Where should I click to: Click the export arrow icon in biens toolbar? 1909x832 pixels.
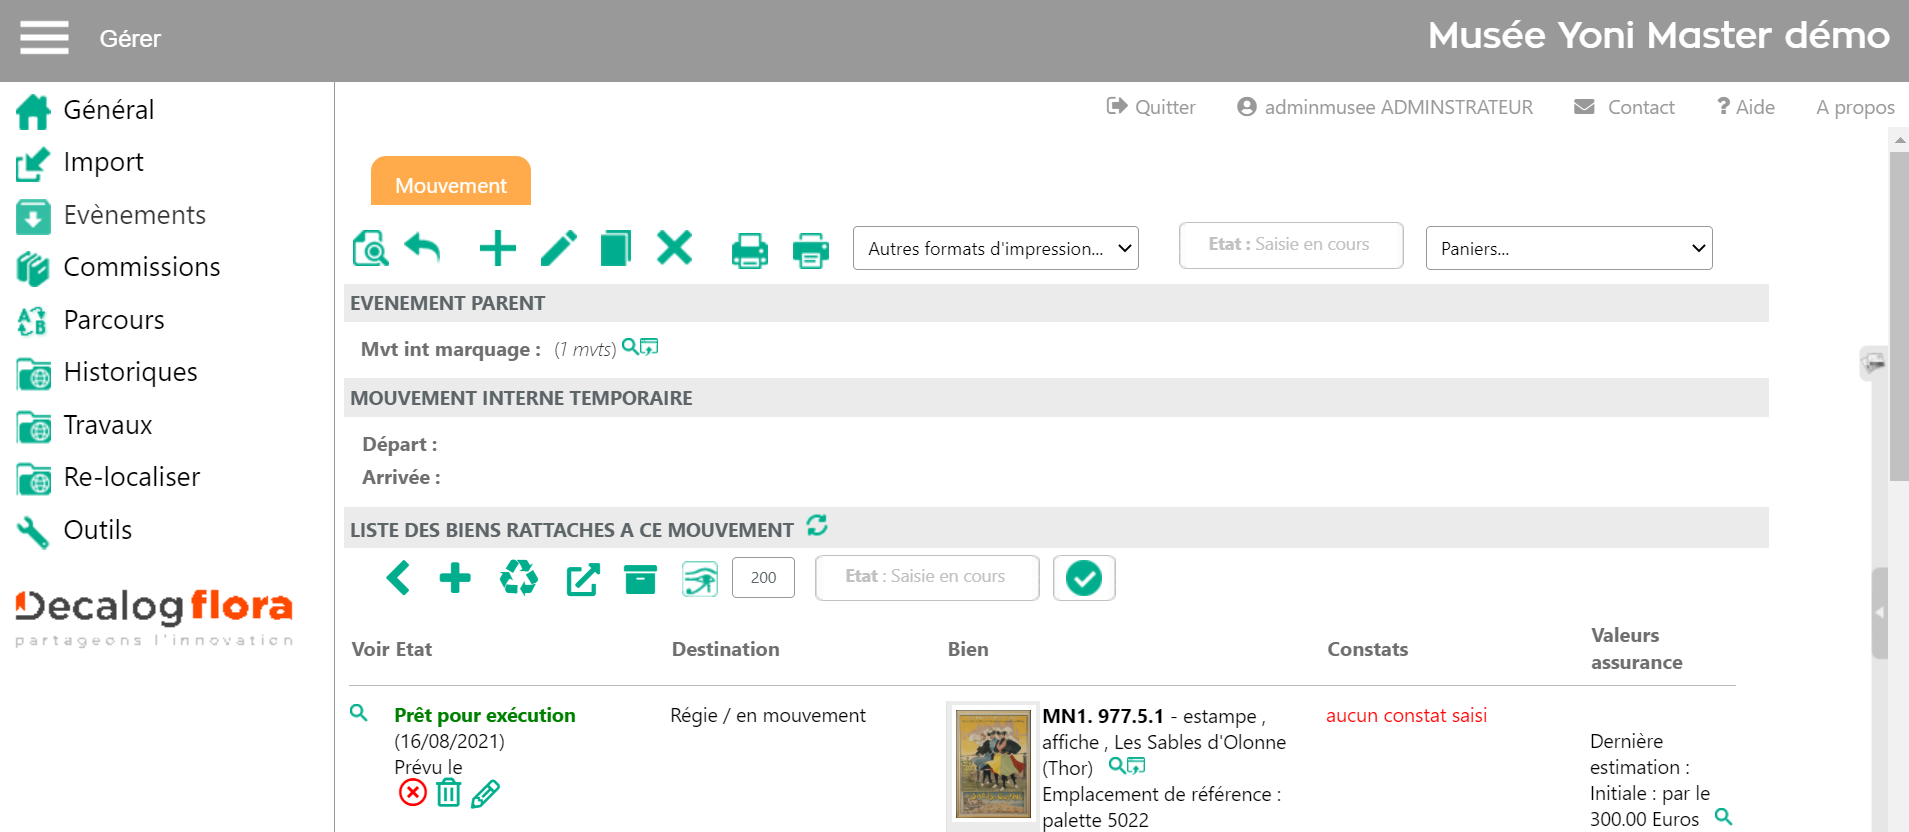point(583,579)
